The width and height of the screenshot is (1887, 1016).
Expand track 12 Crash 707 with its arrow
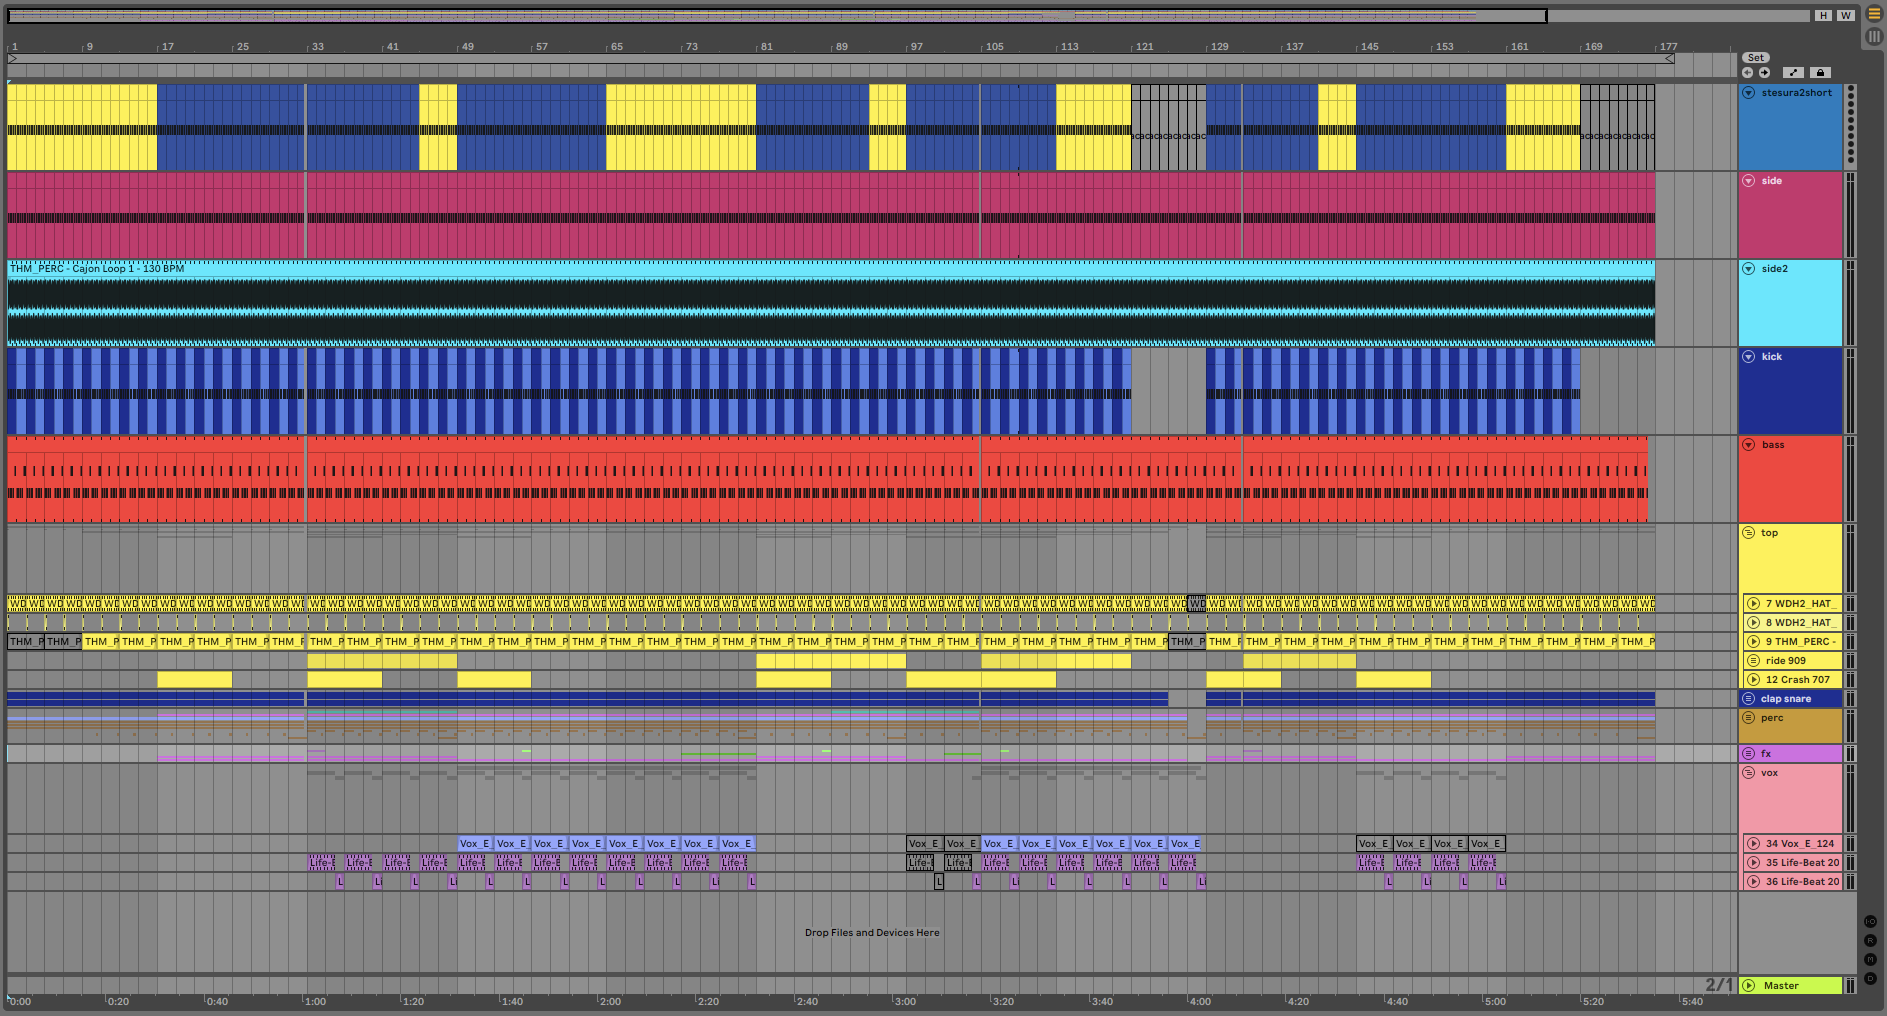click(x=1753, y=680)
